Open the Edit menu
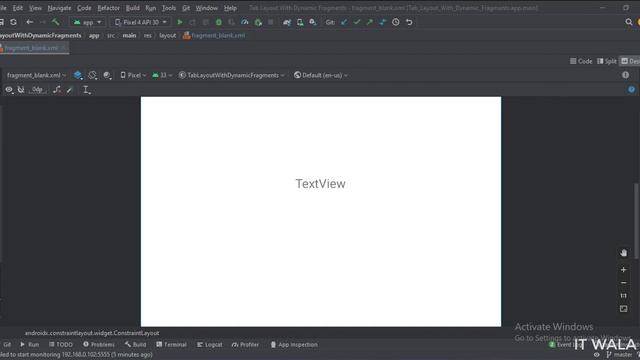Image resolution: width=640 pixels, height=360 pixels. tap(18, 8)
